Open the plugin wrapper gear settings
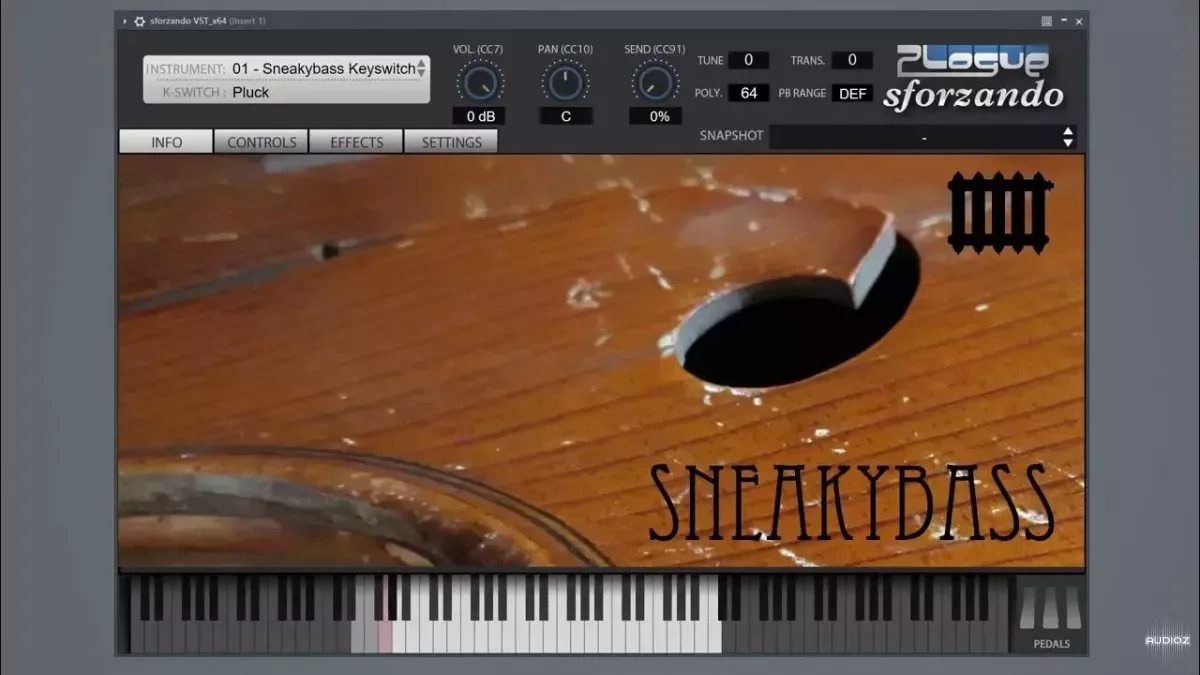 point(139,21)
